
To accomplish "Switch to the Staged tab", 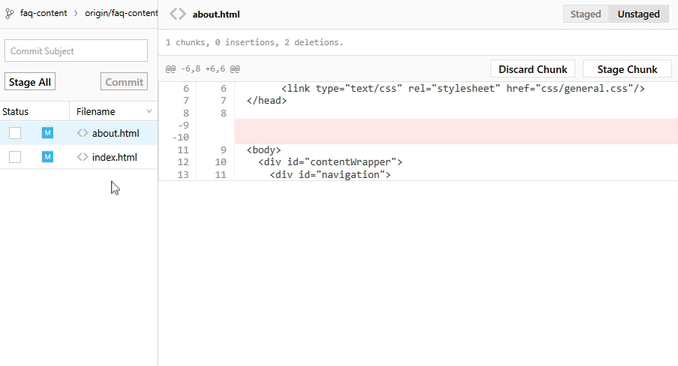I will (x=585, y=14).
